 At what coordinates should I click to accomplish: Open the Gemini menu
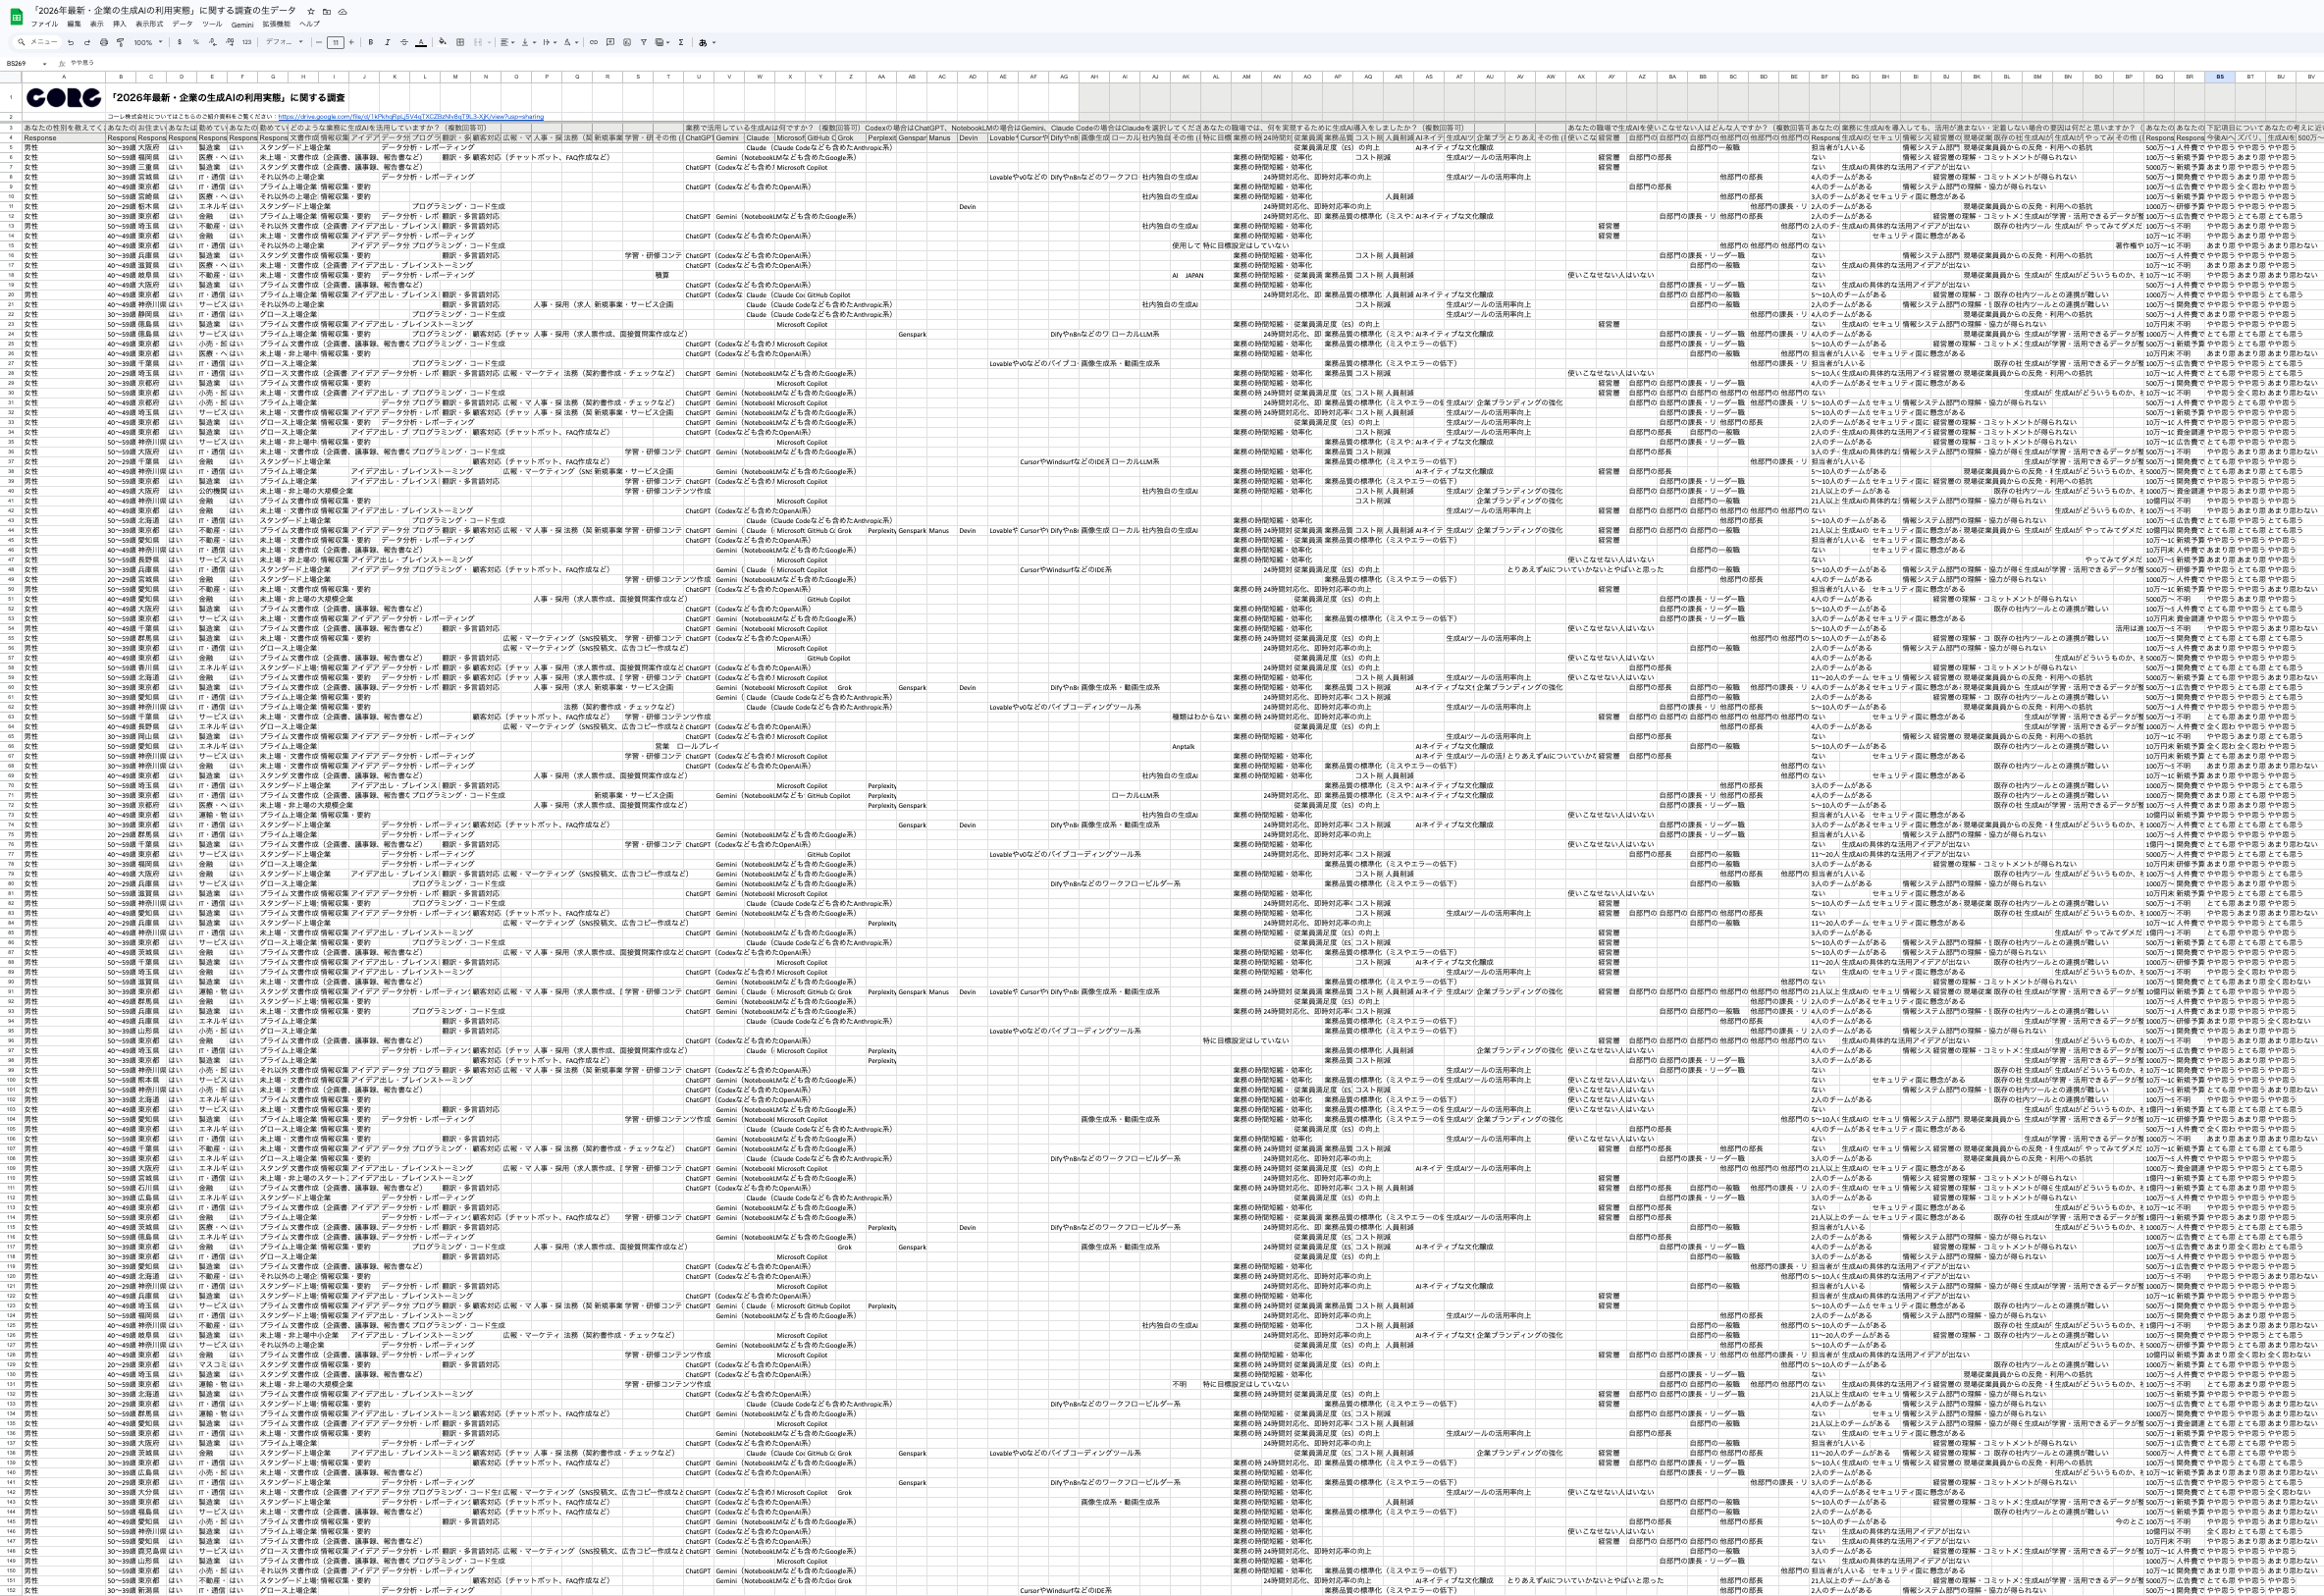point(242,24)
